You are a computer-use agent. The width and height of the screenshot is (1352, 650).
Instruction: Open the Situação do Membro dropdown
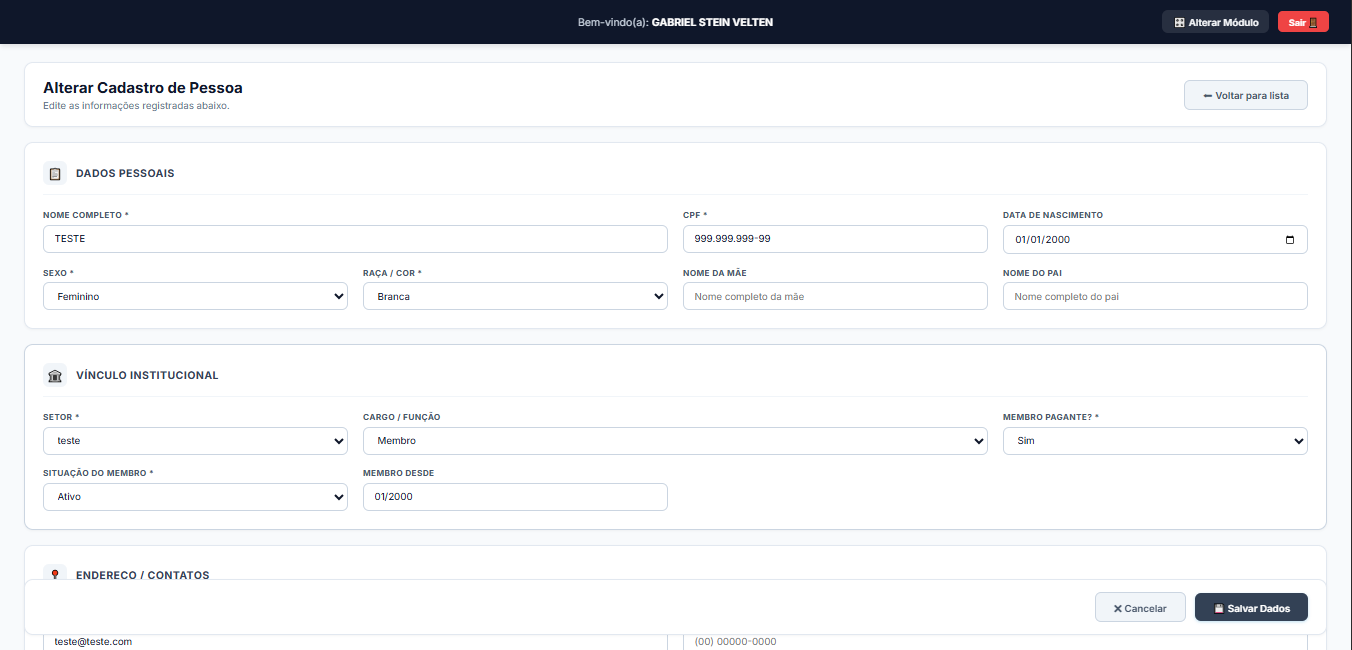pos(195,497)
